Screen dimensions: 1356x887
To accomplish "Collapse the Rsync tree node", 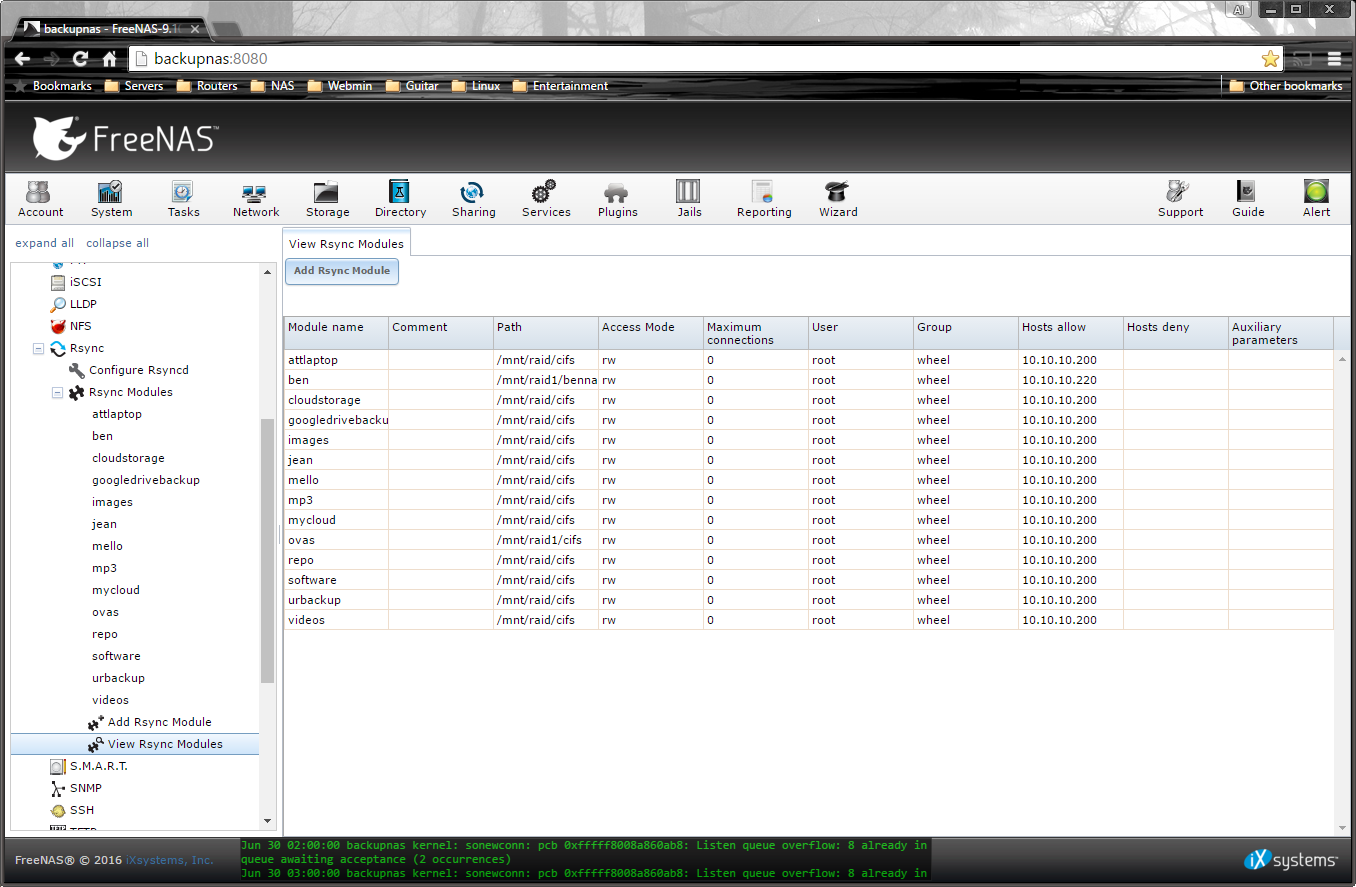I will [38, 348].
